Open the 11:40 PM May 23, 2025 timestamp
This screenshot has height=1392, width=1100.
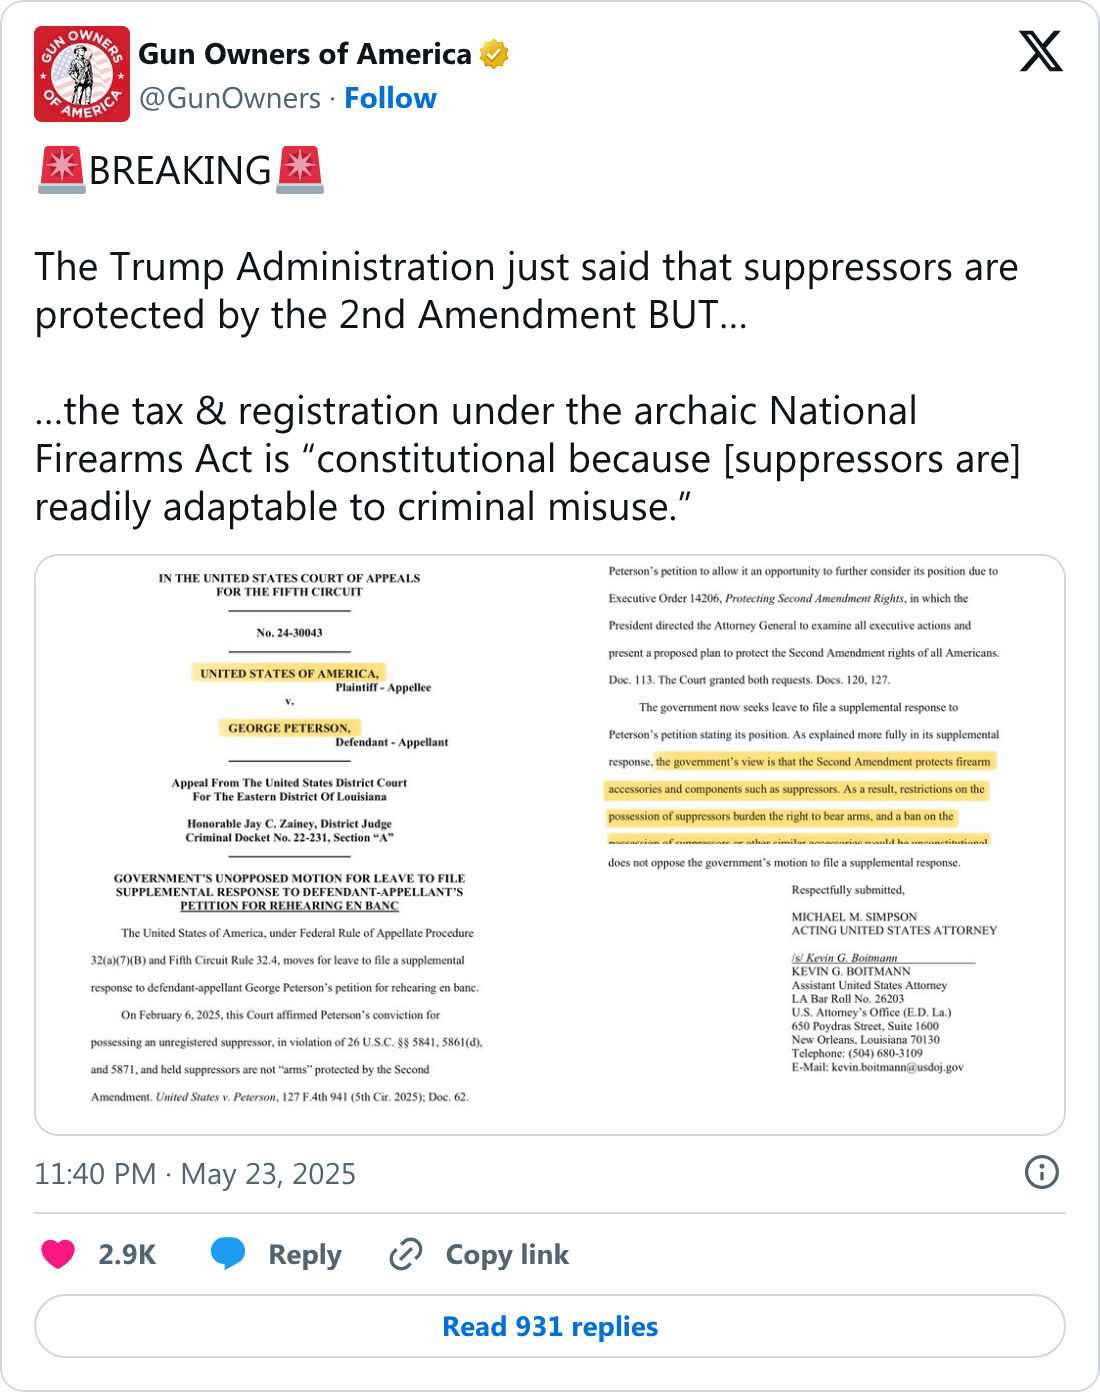195,1173
